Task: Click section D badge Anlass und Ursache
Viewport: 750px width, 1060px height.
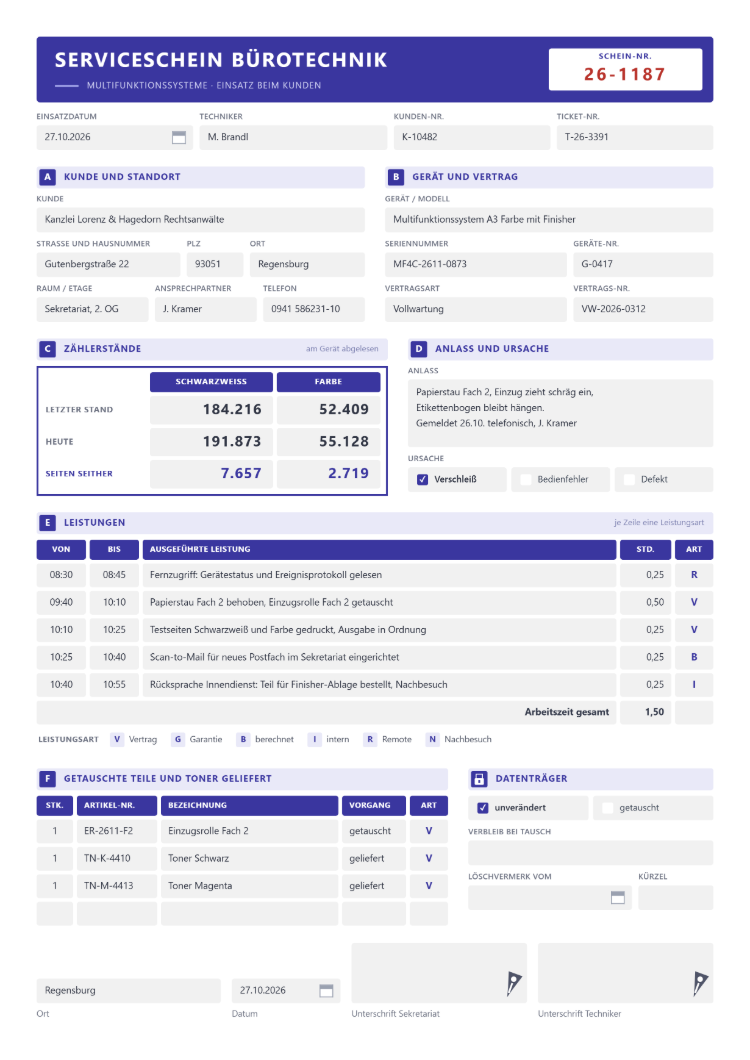Action: pyautogui.click(x=419, y=349)
